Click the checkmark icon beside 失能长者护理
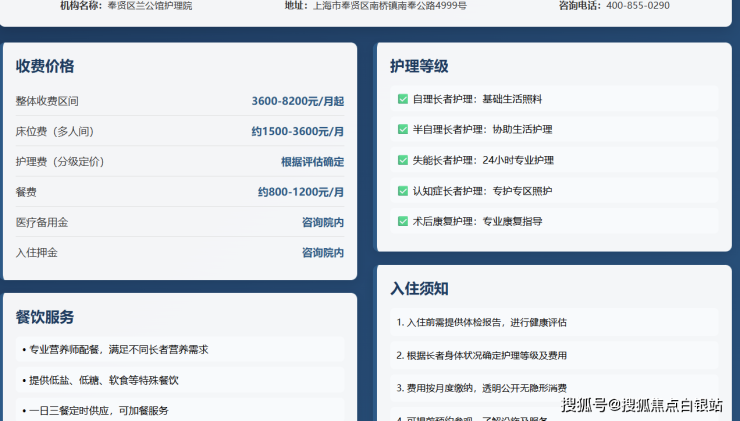Screen dimensions: 740x421 [x=403, y=160]
